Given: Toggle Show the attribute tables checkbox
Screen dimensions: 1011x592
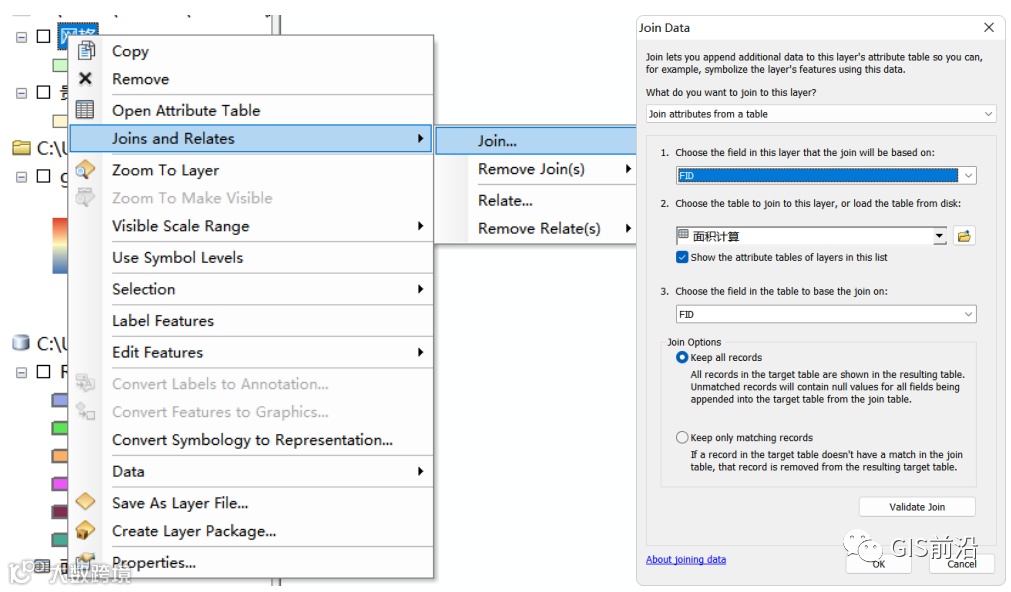Looking at the screenshot, I should coord(682,257).
